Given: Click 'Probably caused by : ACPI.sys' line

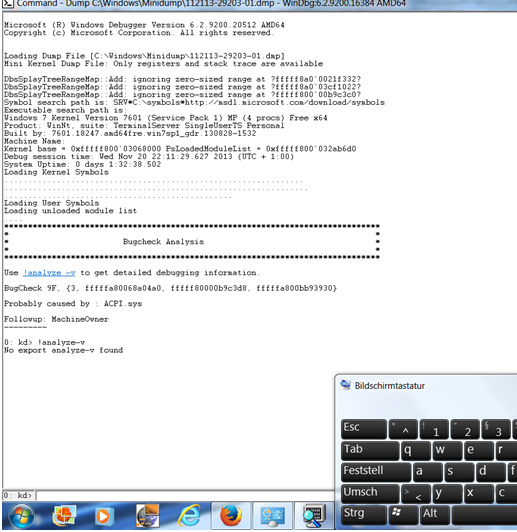Looking at the screenshot, I should point(73,304).
